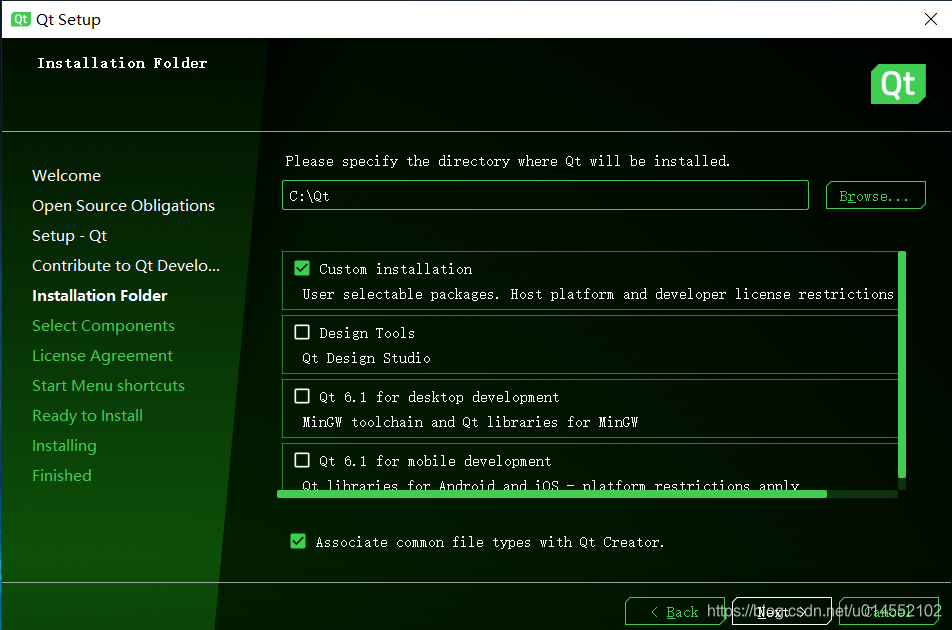Click the Qt Setup title bar icon
This screenshot has height=630, width=952.
click(x=21, y=19)
